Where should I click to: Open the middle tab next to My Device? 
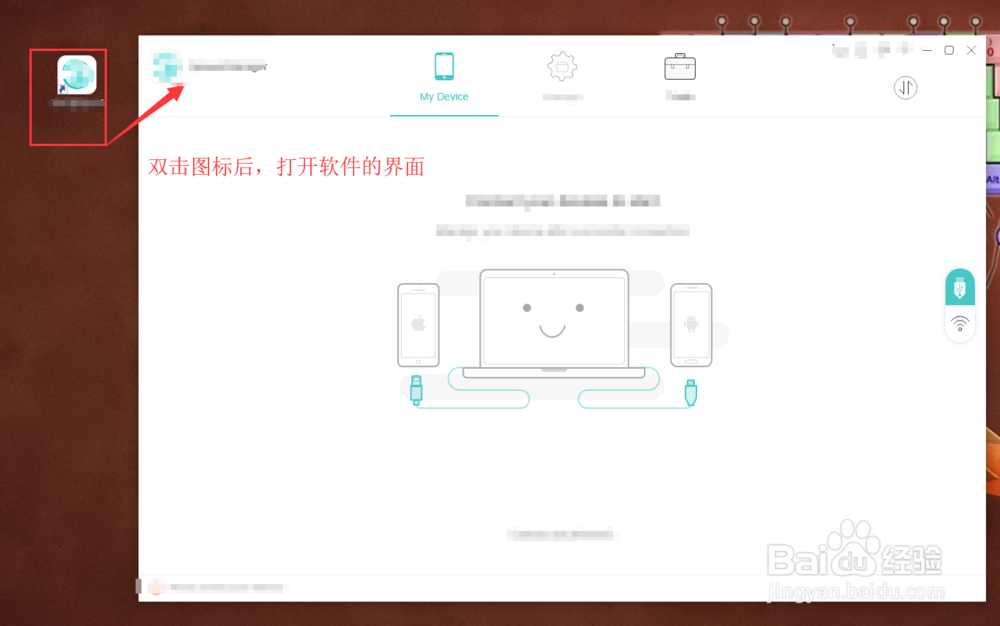click(x=562, y=78)
